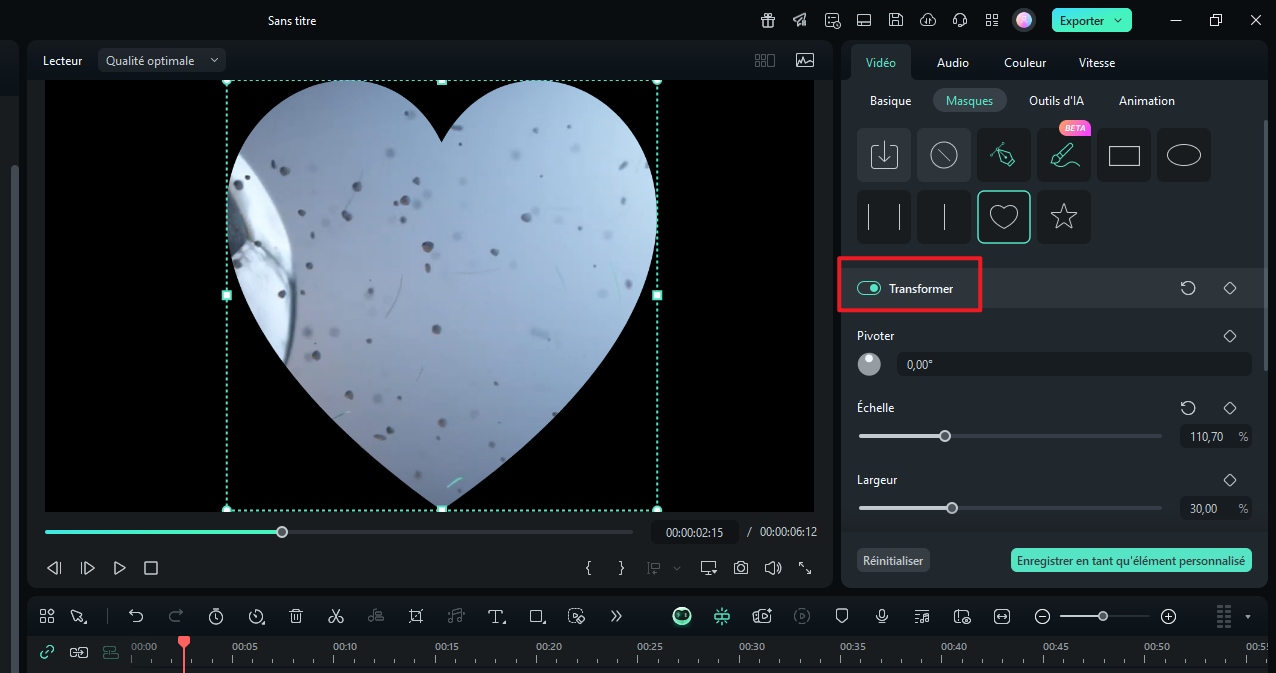The image size is (1276, 673).
Task: Open the shape tool dropdown in timeline toolbar
Action: (x=538, y=616)
